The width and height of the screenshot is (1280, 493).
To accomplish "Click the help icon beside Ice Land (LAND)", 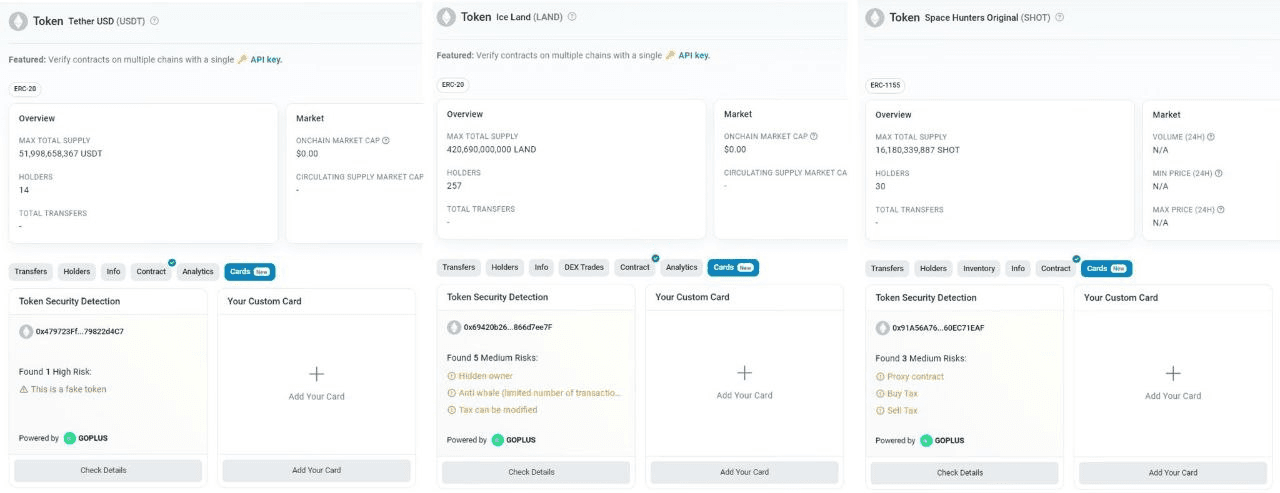I will [x=572, y=17].
